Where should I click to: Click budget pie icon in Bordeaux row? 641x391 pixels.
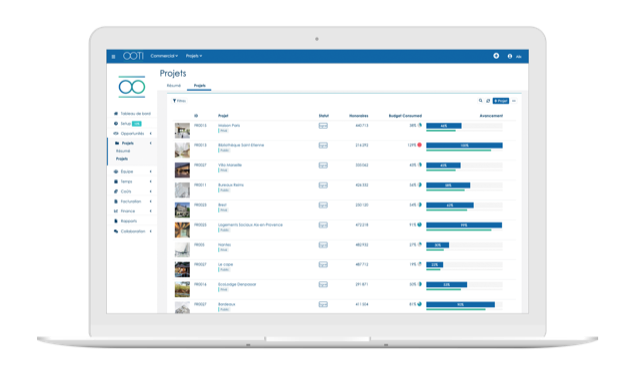(419, 304)
